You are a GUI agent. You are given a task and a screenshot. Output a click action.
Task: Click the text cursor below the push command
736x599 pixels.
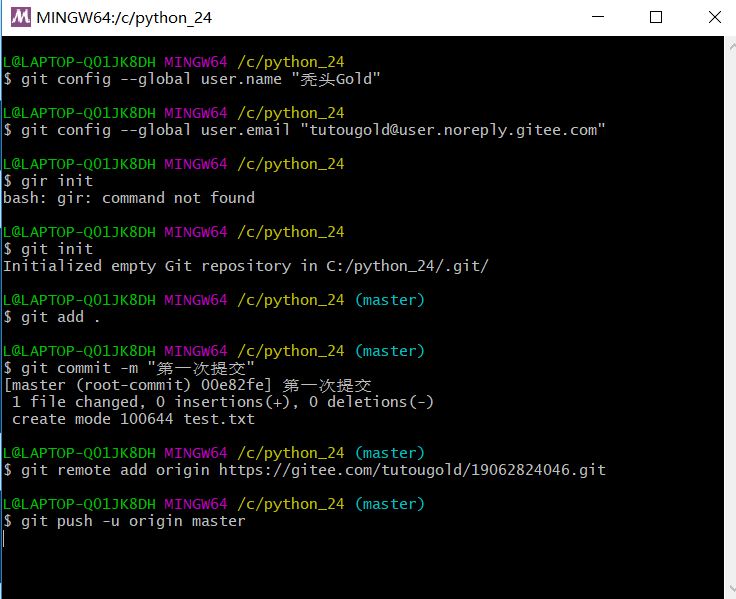click(4, 538)
